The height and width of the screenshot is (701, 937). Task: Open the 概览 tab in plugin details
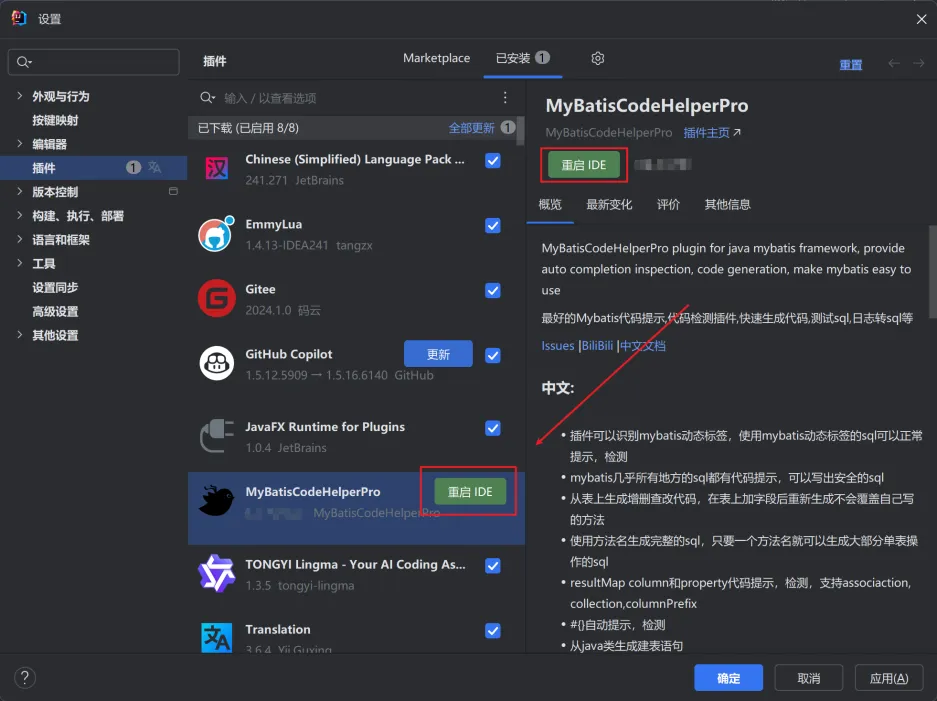(x=550, y=204)
